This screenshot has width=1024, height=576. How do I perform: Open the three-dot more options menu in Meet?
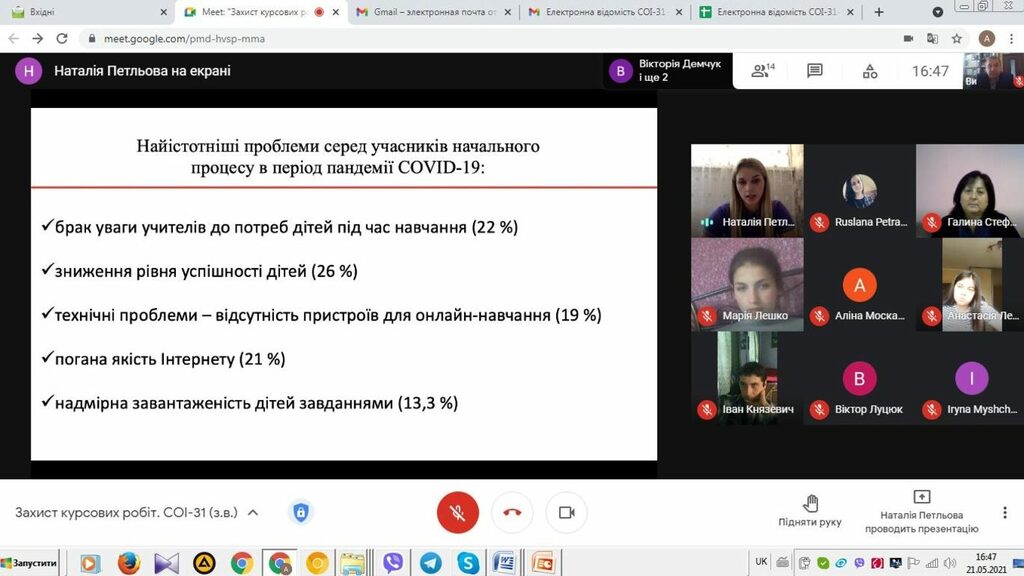click(x=1003, y=513)
